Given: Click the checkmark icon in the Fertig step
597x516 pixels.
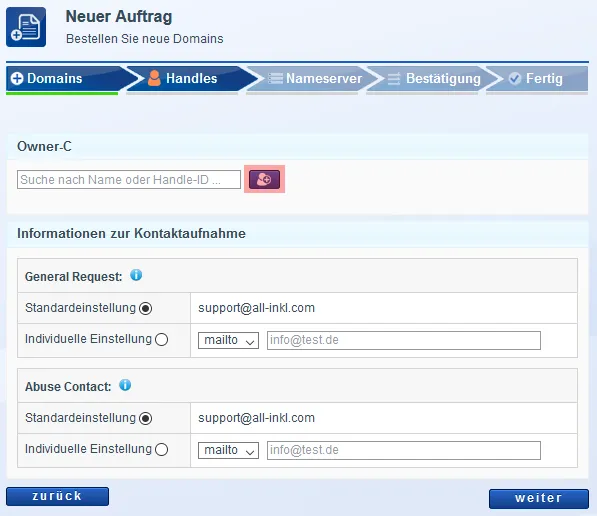Looking at the screenshot, I should [515, 78].
